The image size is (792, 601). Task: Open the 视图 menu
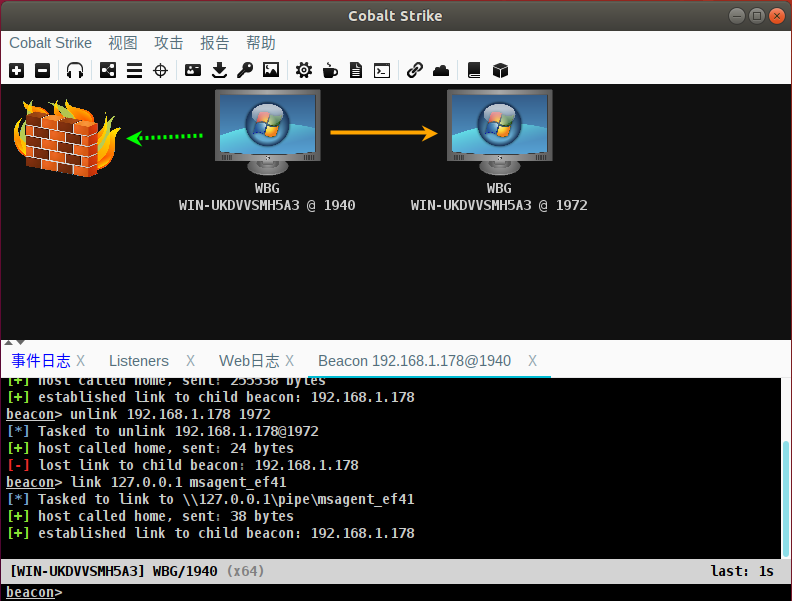click(x=123, y=43)
